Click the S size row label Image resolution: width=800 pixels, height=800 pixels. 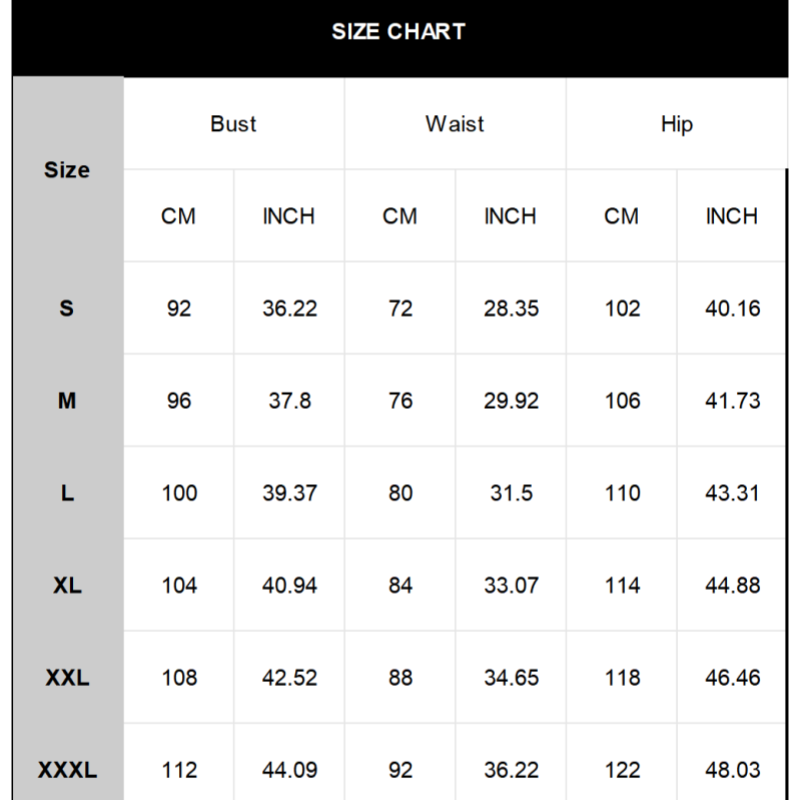click(x=67, y=308)
